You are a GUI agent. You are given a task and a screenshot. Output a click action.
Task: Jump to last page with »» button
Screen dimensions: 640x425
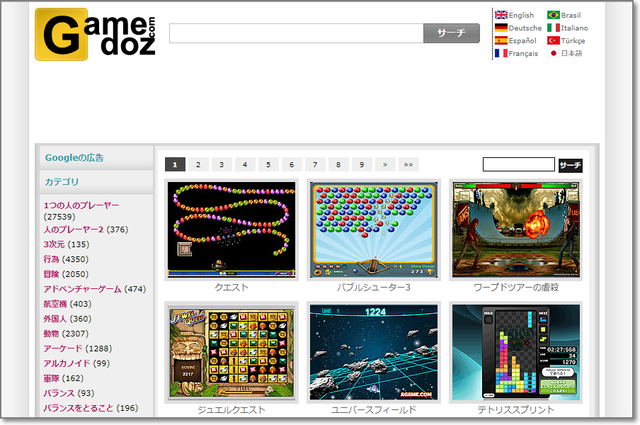point(408,165)
